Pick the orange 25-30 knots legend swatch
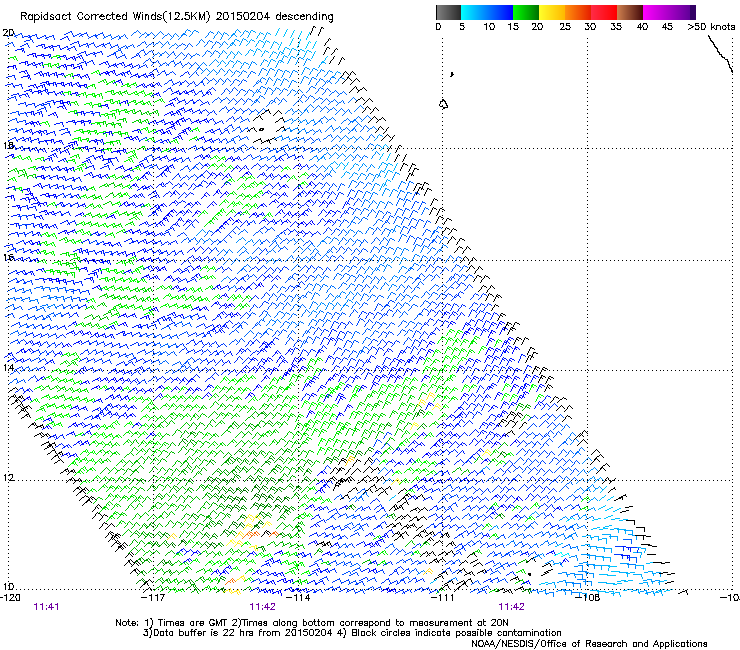This screenshot has width=740, height=650. 578,12
